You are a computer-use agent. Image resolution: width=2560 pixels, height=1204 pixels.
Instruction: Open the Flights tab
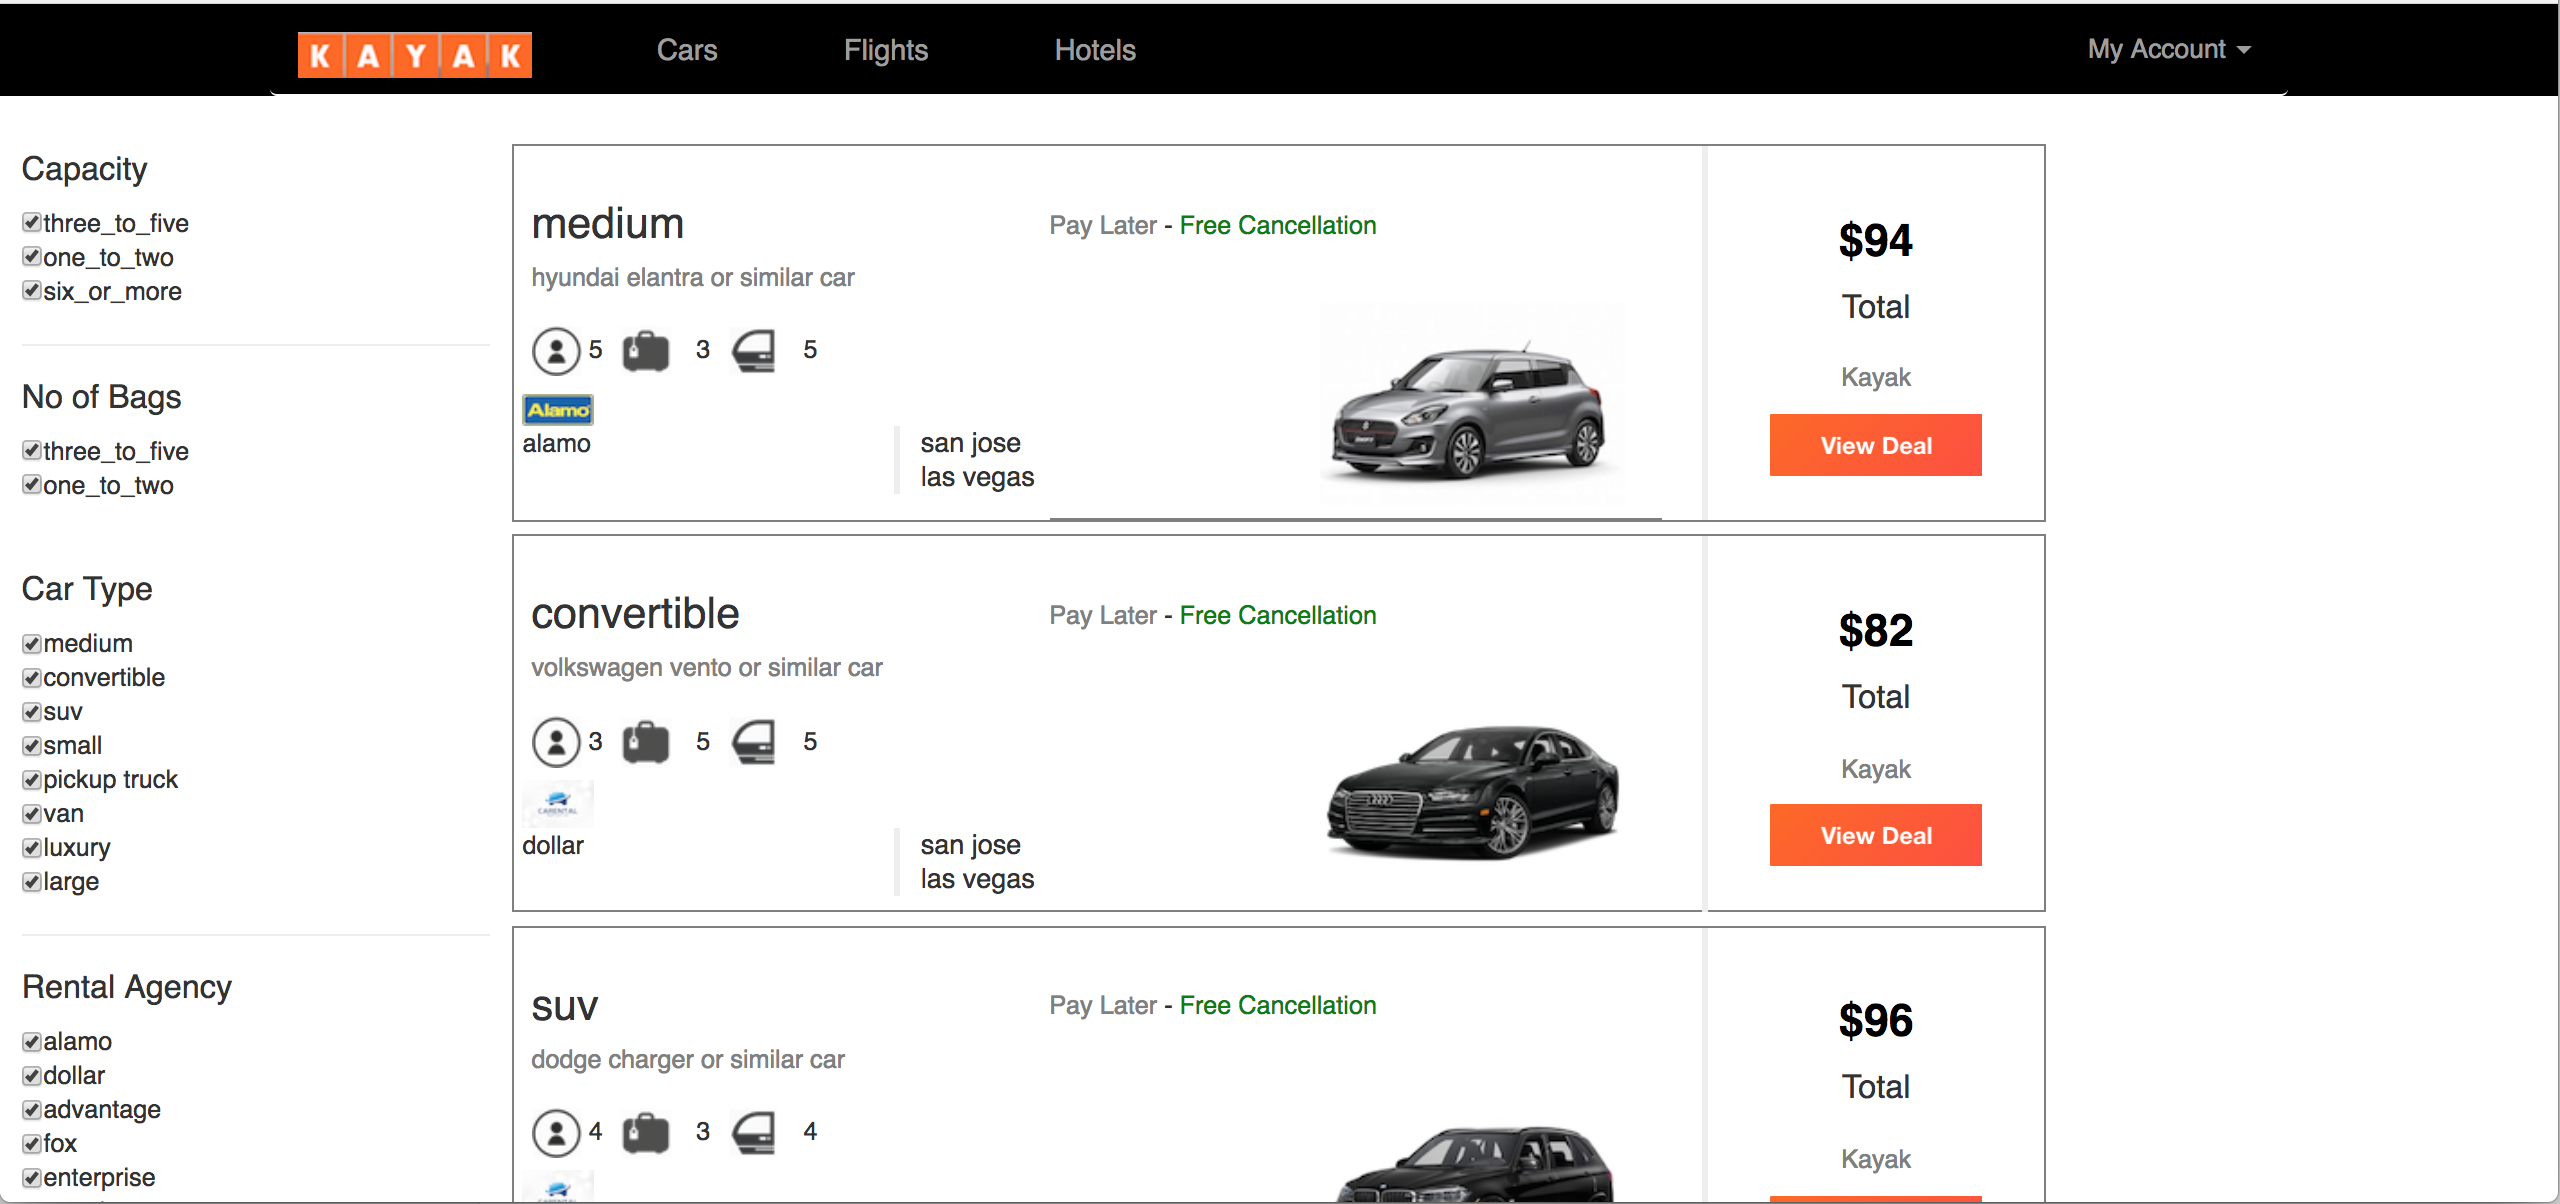[x=885, y=50]
